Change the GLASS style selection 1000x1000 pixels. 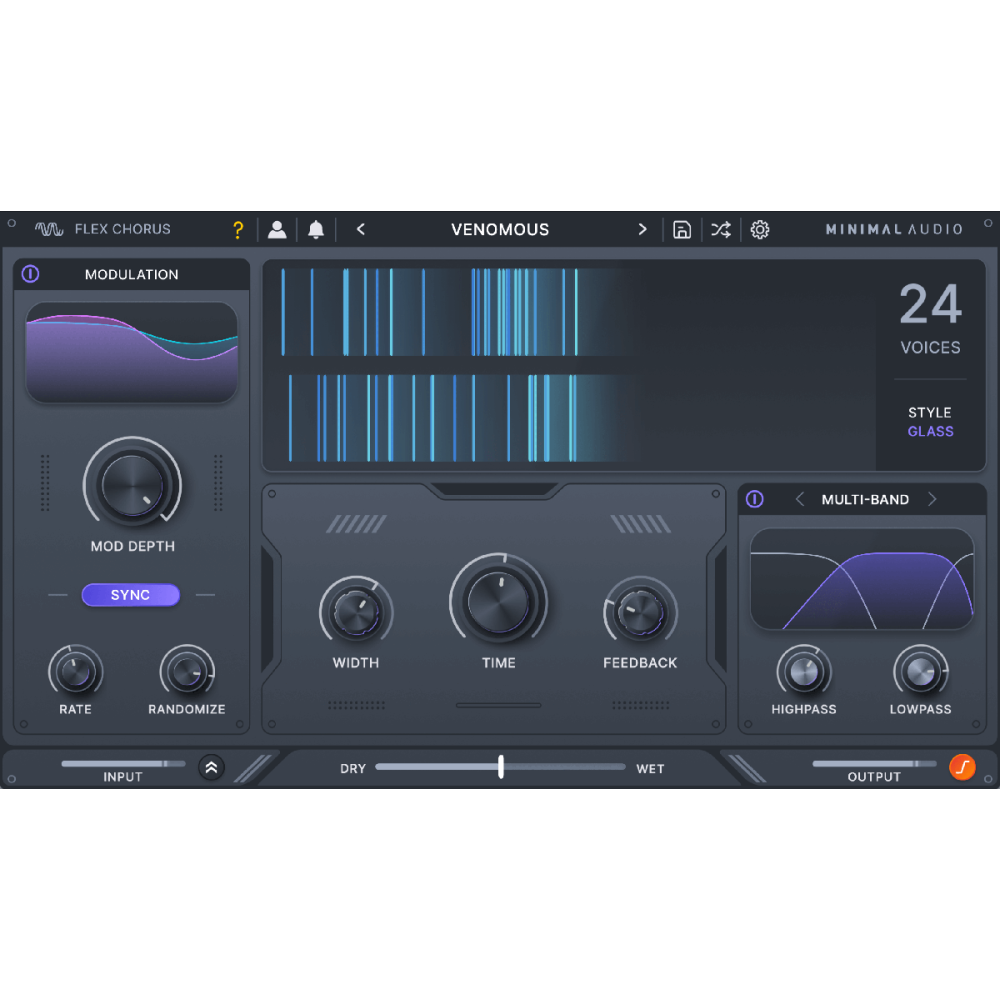pos(930,432)
